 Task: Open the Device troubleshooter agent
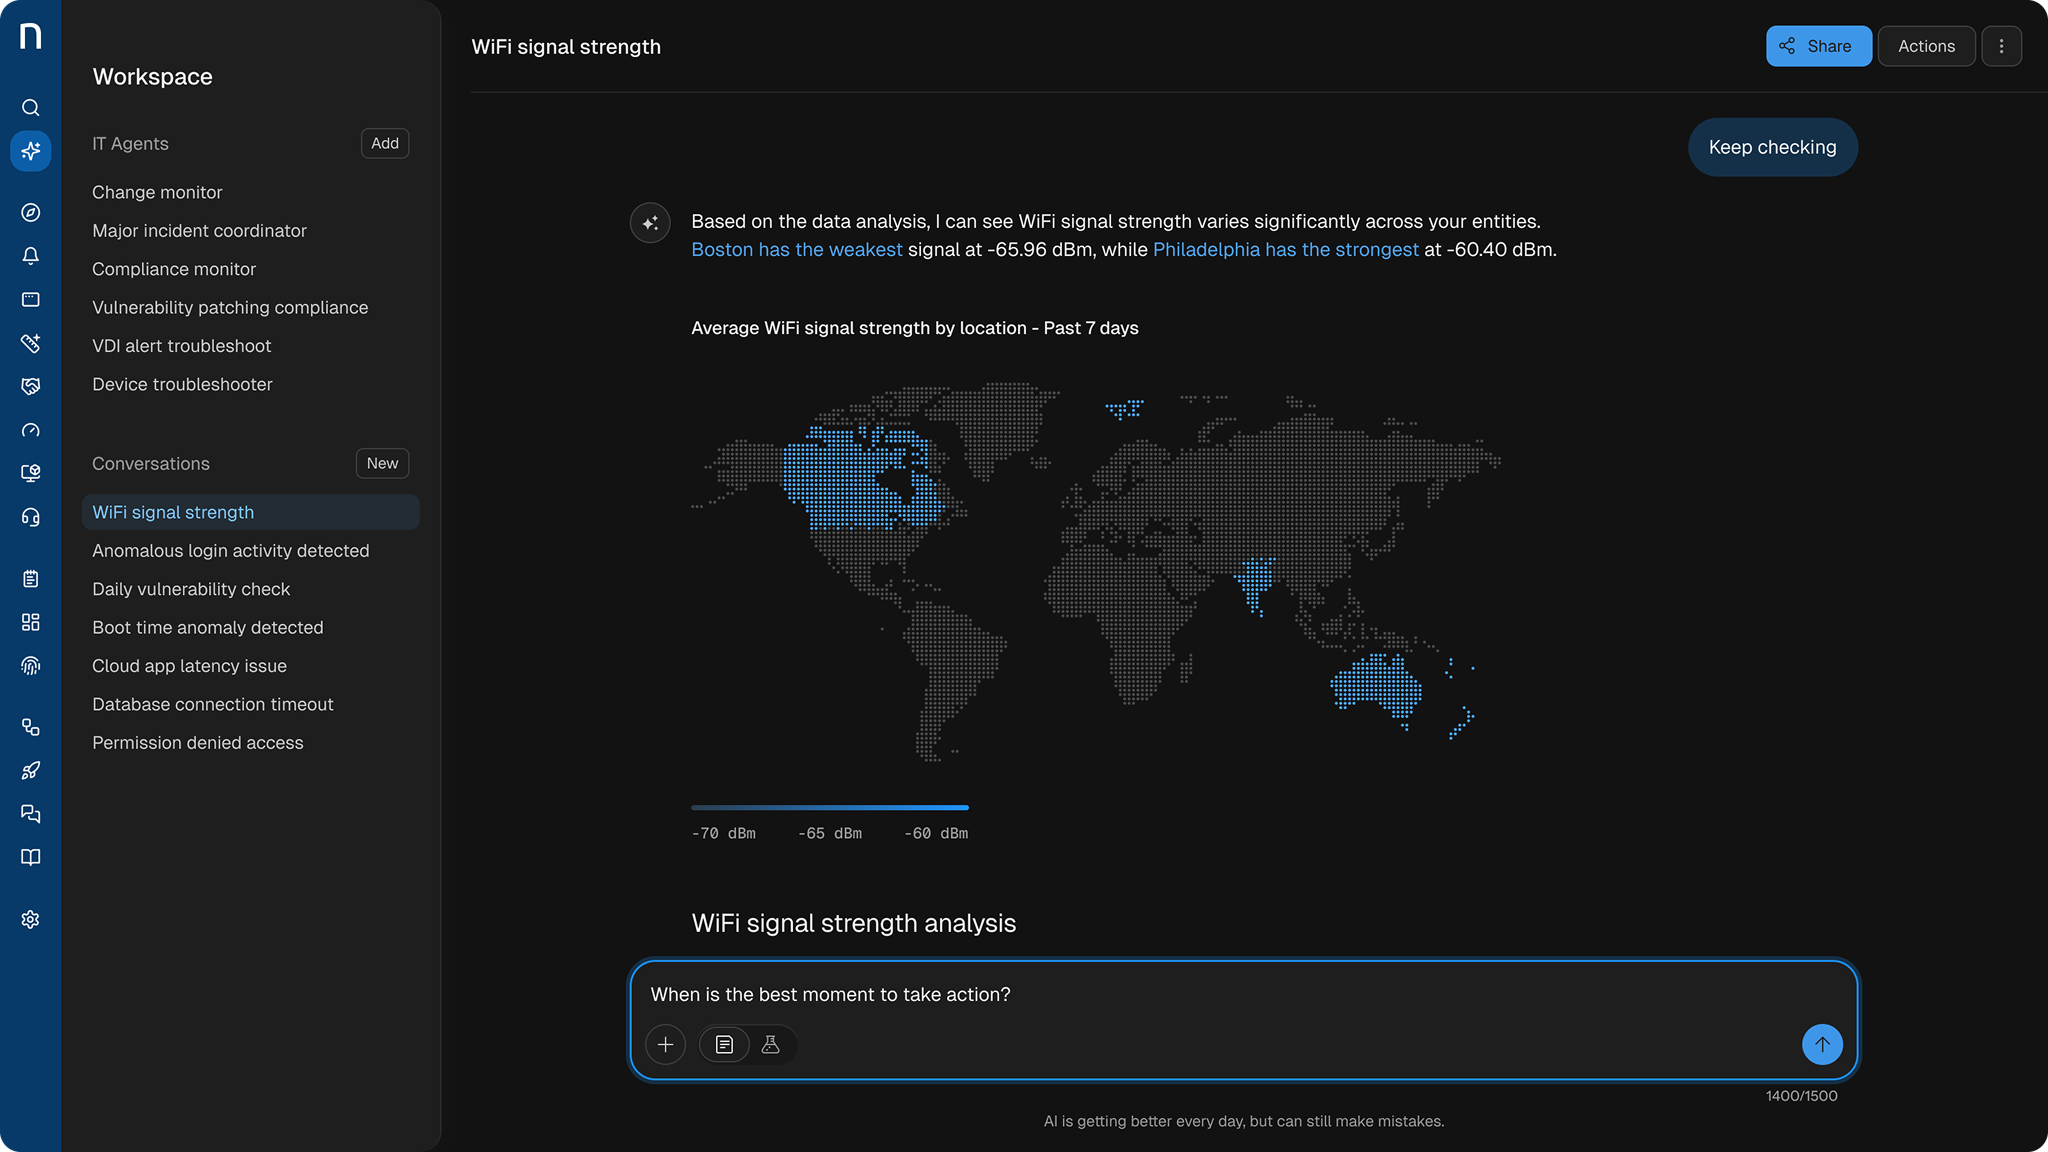(182, 385)
